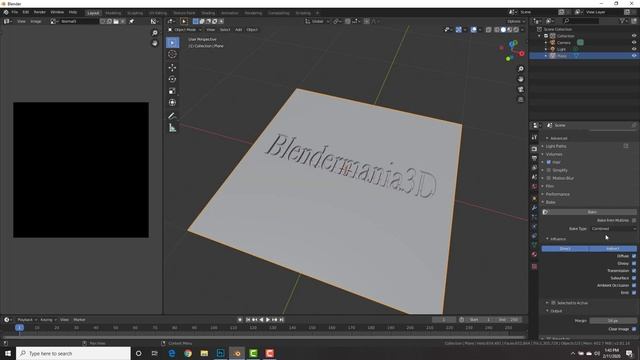Hide the Plane object via eye icon
The width and height of the screenshot is (640, 360).
tap(634, 56)
